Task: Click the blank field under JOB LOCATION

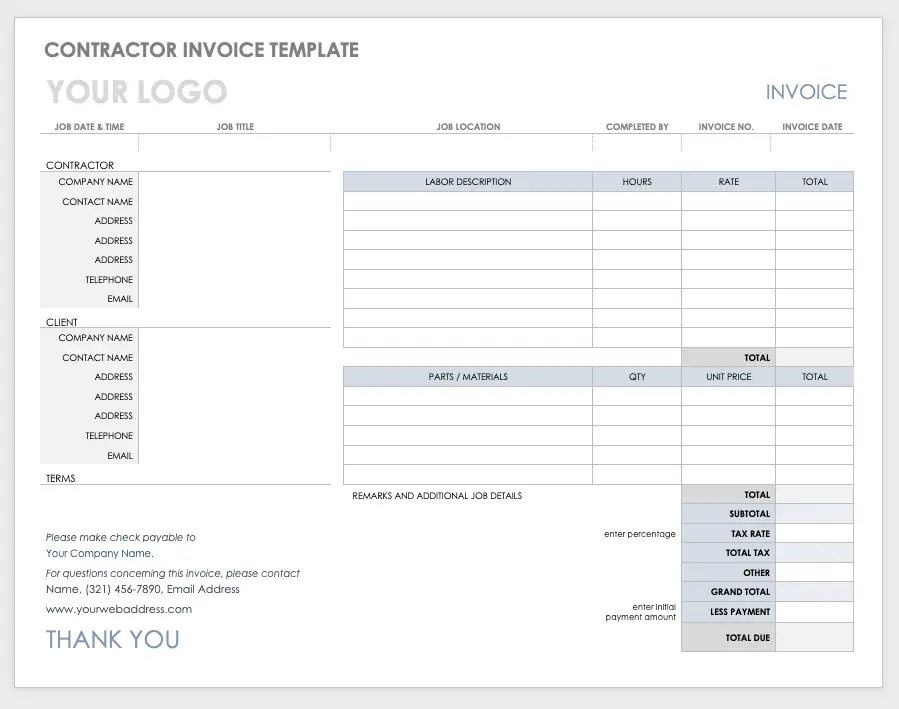Action: (x=462, y=143)
